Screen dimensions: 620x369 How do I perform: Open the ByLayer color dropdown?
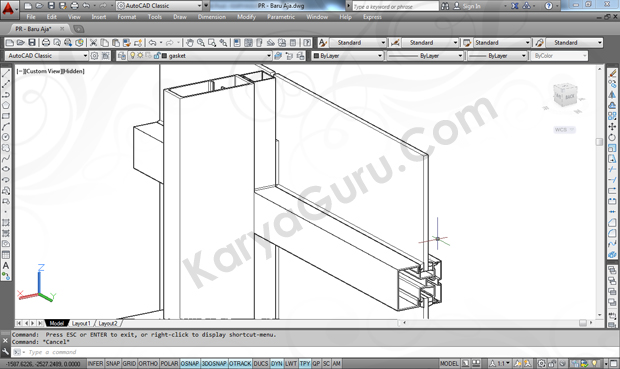click(x=348, y=56)
